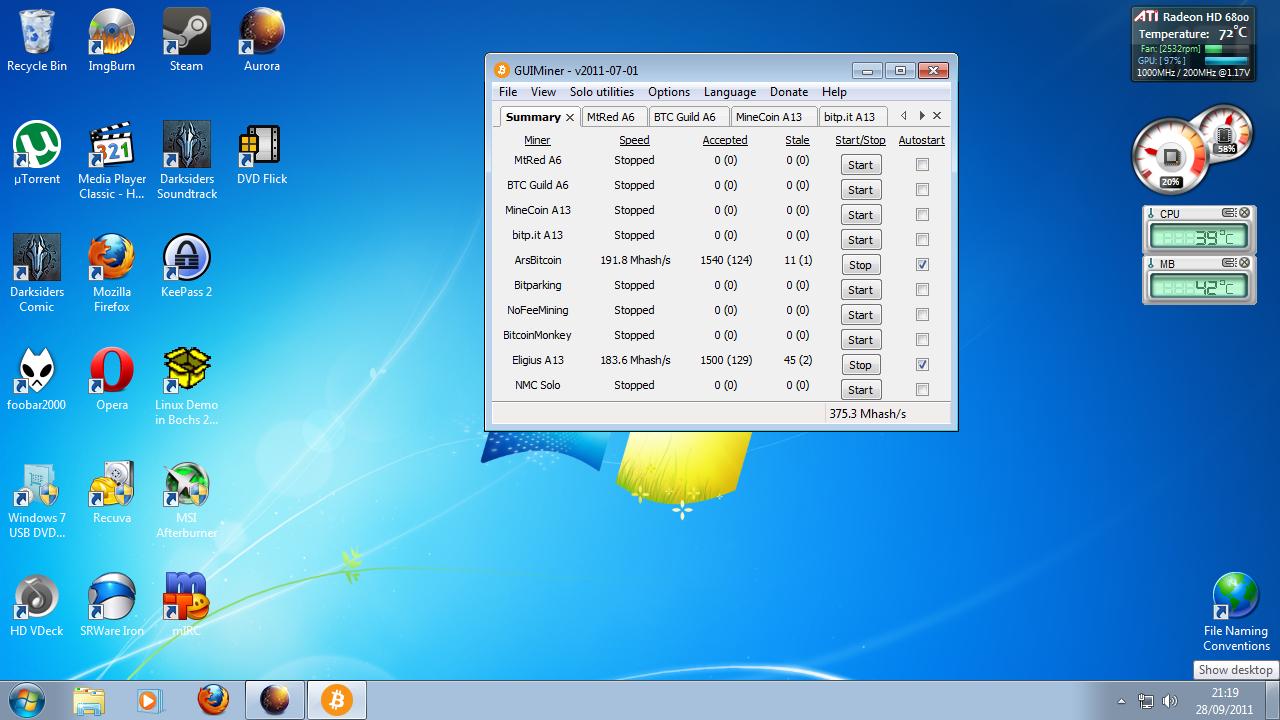The width and height of the screenshot is (1280, 720).
Task: Select the MSI Afterburner desktop icon
Action: [x=187, y=499]
